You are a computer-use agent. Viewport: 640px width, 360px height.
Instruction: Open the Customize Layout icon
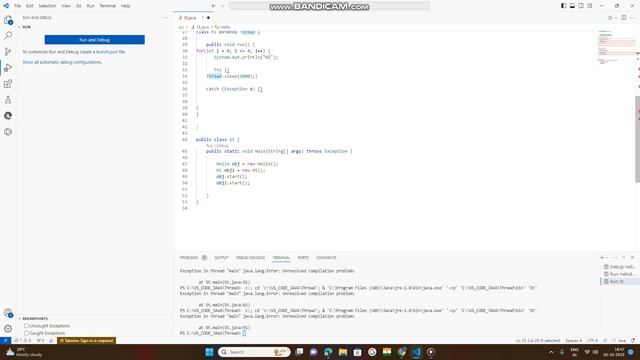pos(590,6)
